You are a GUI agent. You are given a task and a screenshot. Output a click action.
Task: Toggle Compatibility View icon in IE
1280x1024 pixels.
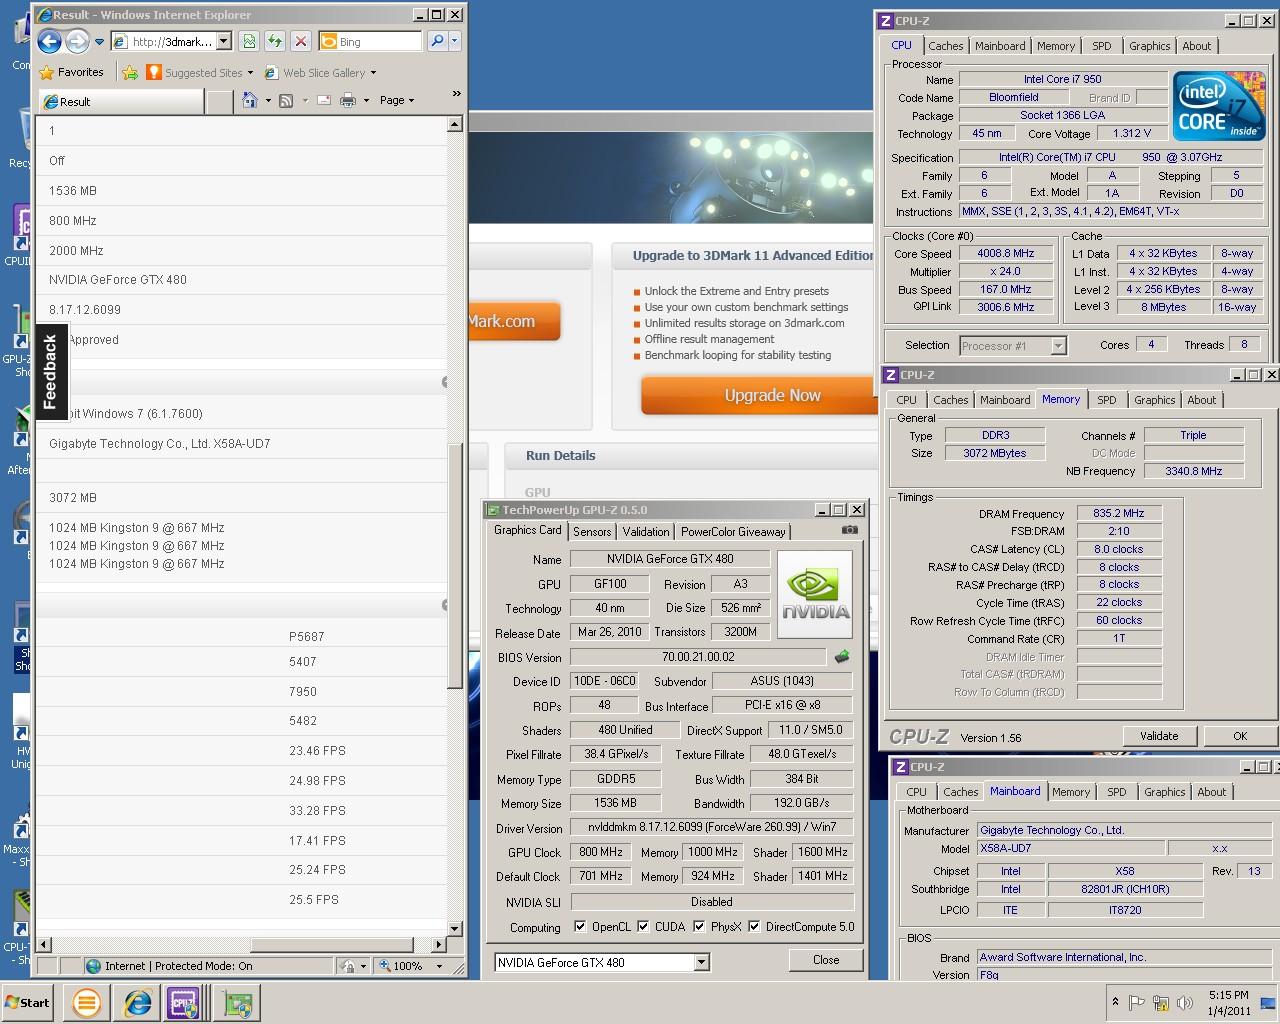(249, 41)
